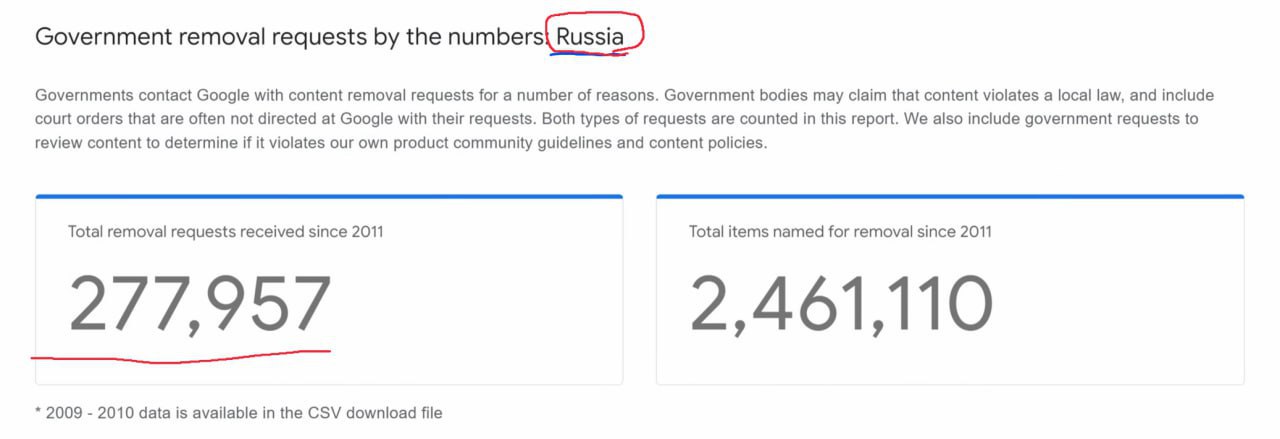This screenshot has width=1280, height=439.
Task: Click the 2,461,110 items number
Action: click(x=841, y=304)
